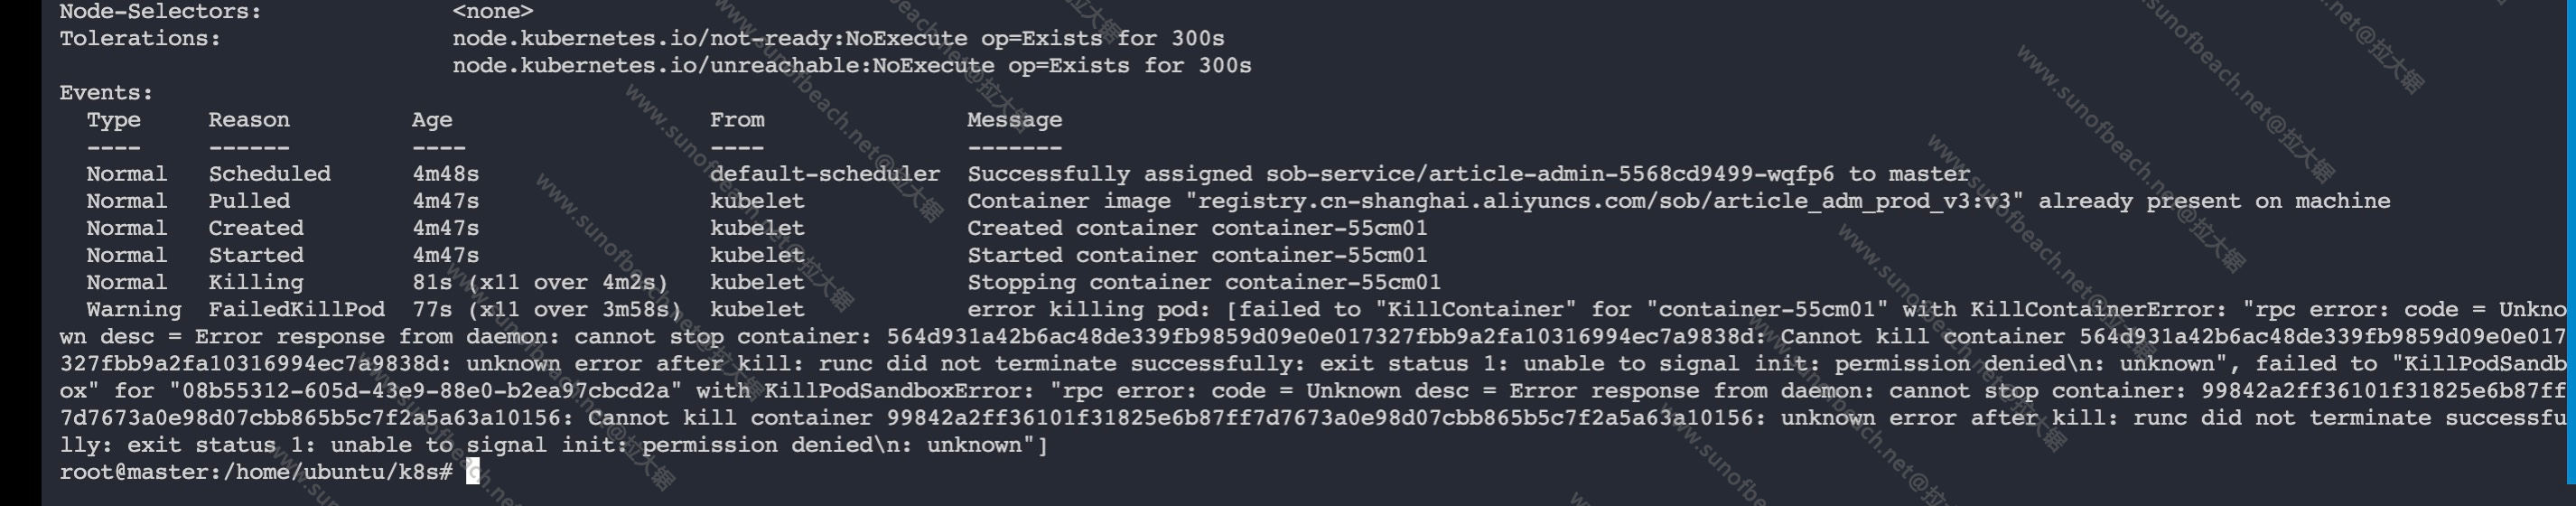Viewport: 2576px width, 506px height.
Task: Select the Killing event reason
Action: (256, 282)
